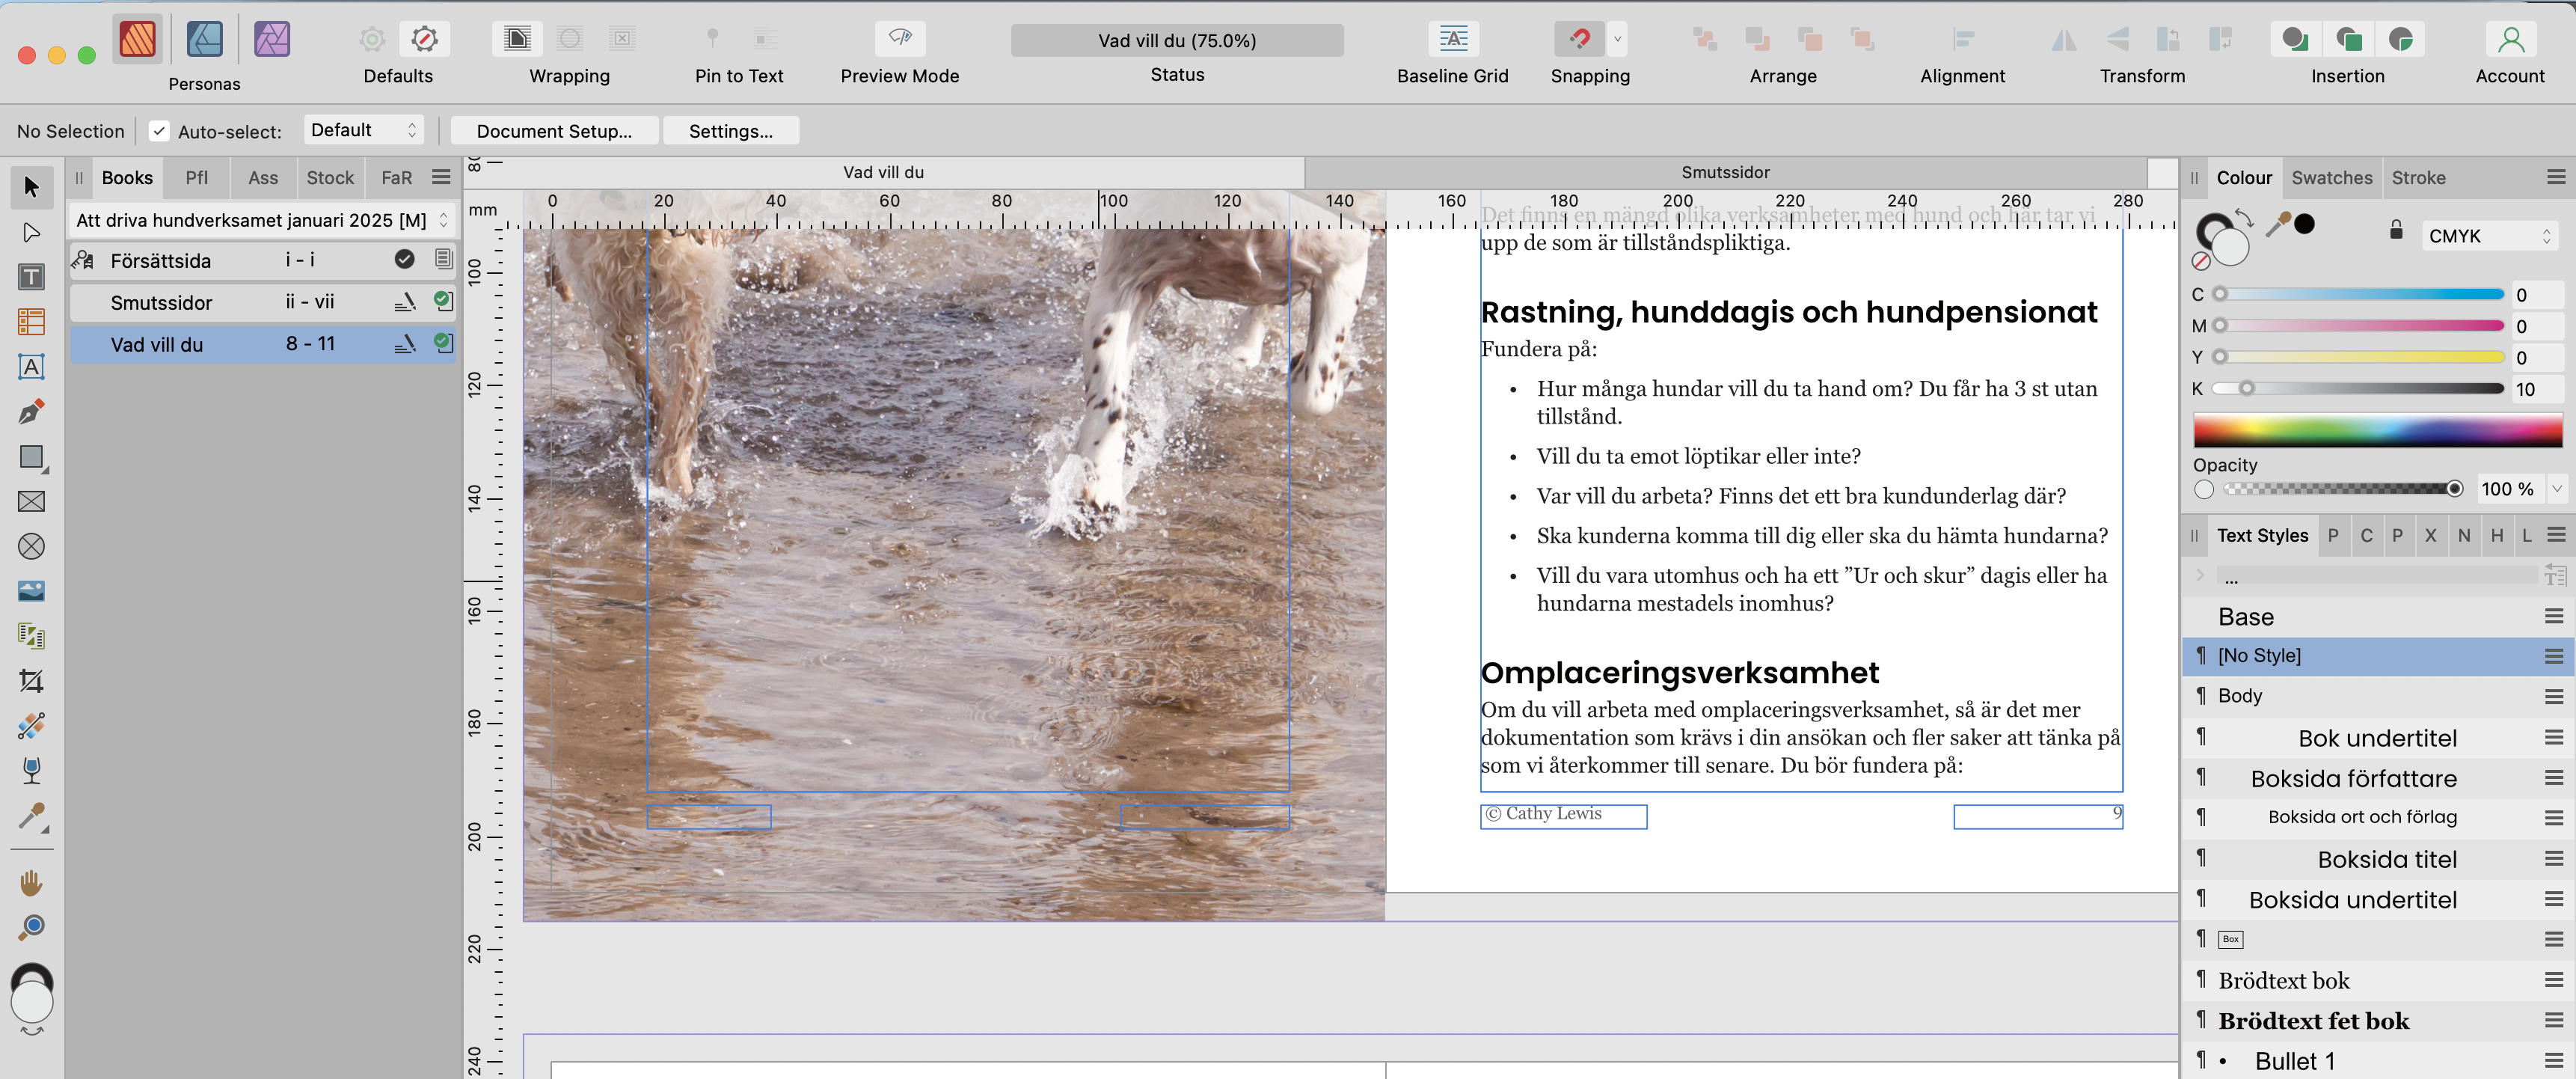Image resolution: width=2576 pixels, height=1079 pixels.
Task: Open Baseline Grid manager
Action: [1452, 38]
